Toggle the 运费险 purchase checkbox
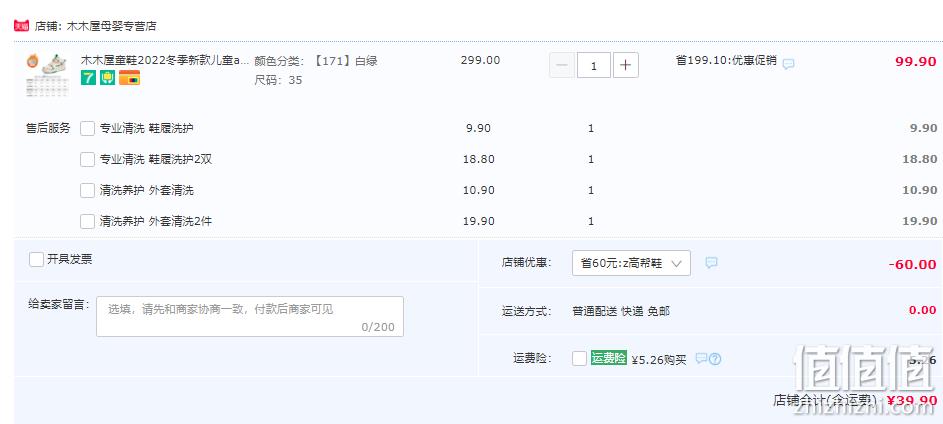This screenshot has height=424, width=943. click(x=580, y=358)
